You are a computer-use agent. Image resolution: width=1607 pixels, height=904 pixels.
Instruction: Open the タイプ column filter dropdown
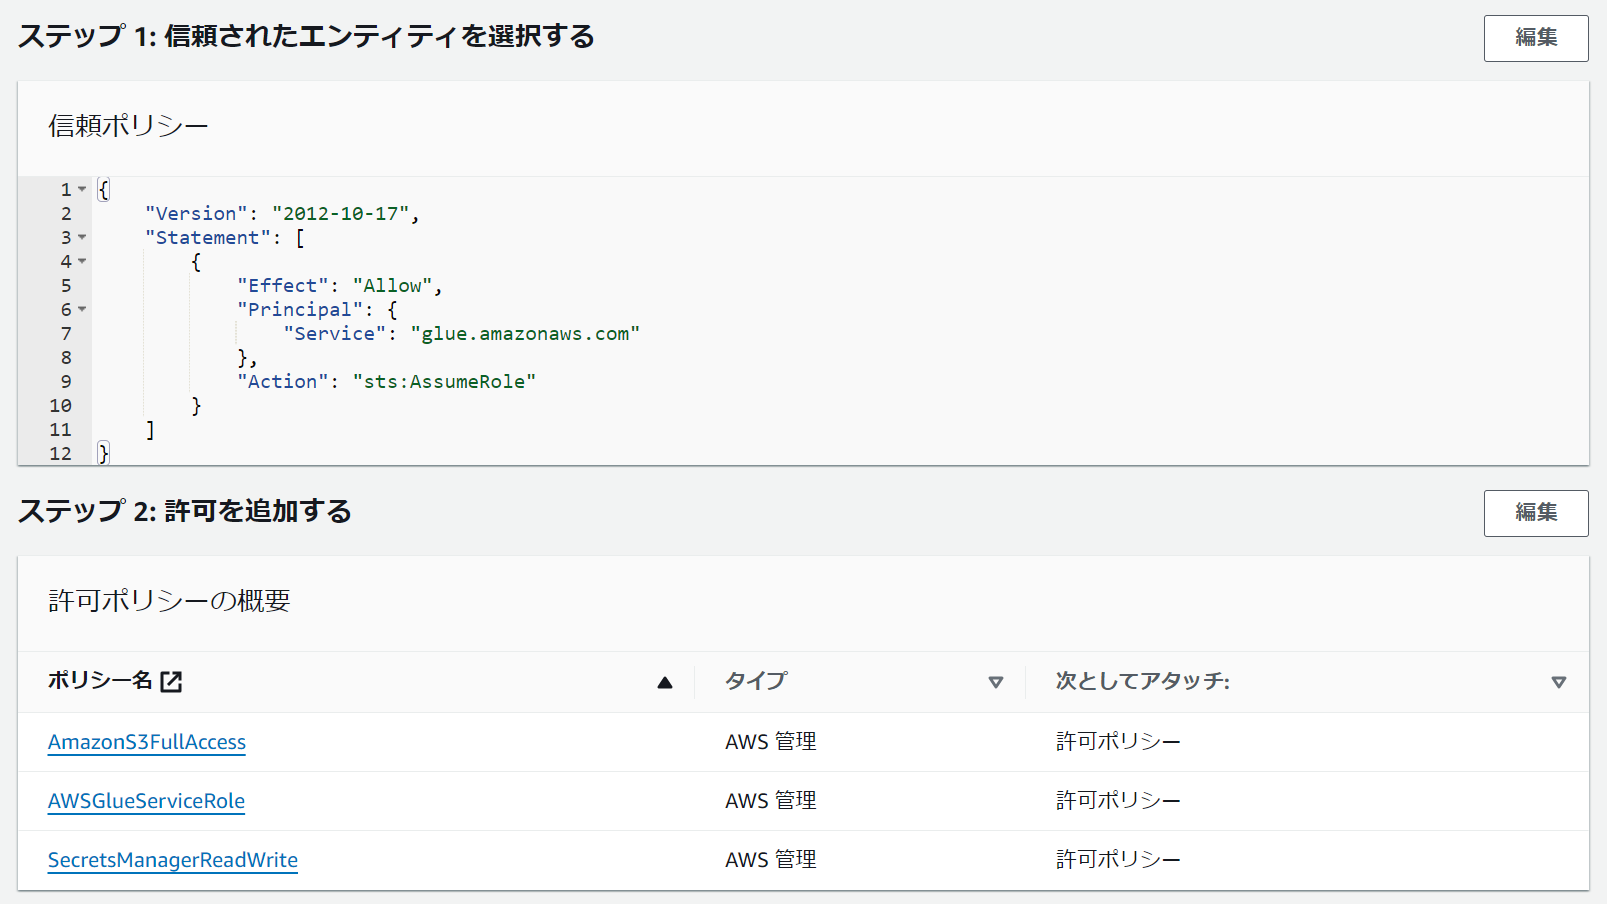pyautogui.click(x=996, y=681)
